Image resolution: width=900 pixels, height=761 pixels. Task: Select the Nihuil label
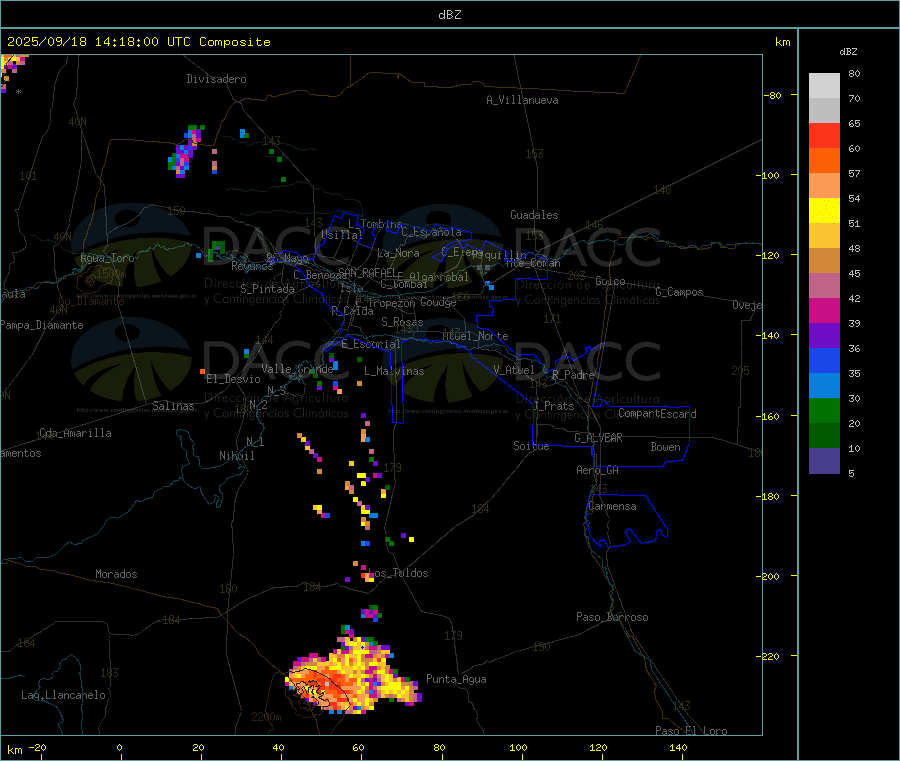pos(237,456)
